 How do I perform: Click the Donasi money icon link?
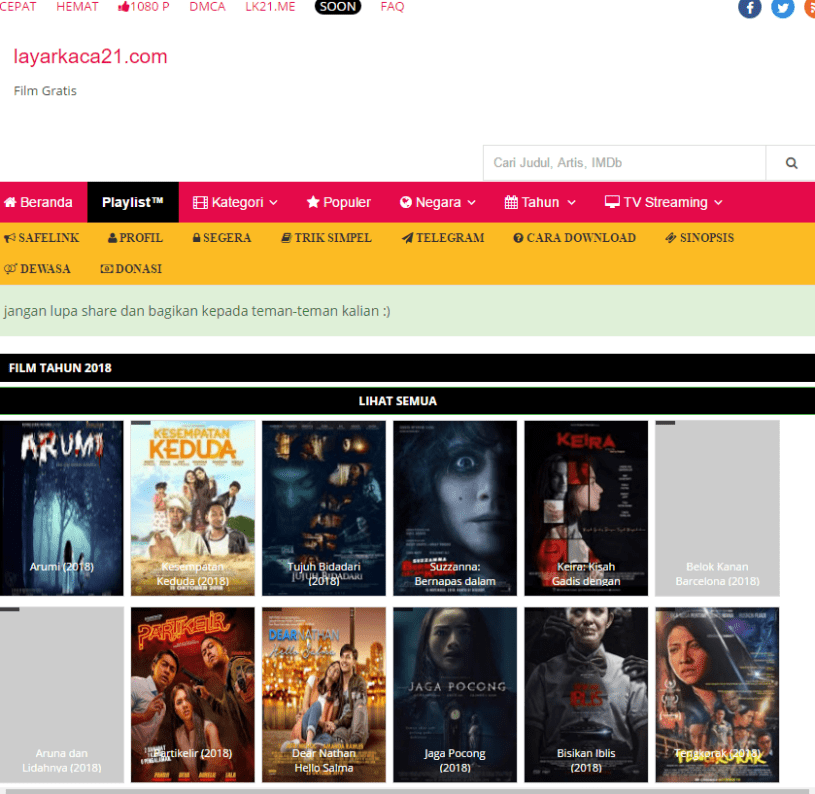(131, 269)
